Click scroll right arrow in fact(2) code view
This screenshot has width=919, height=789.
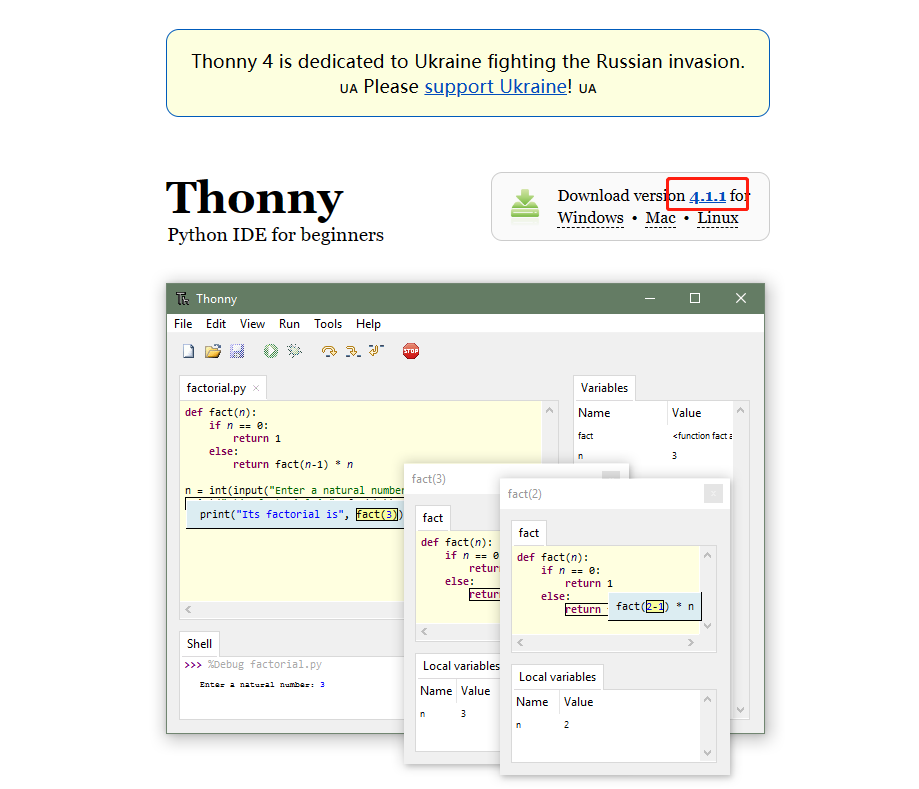(x=690, y=642)
